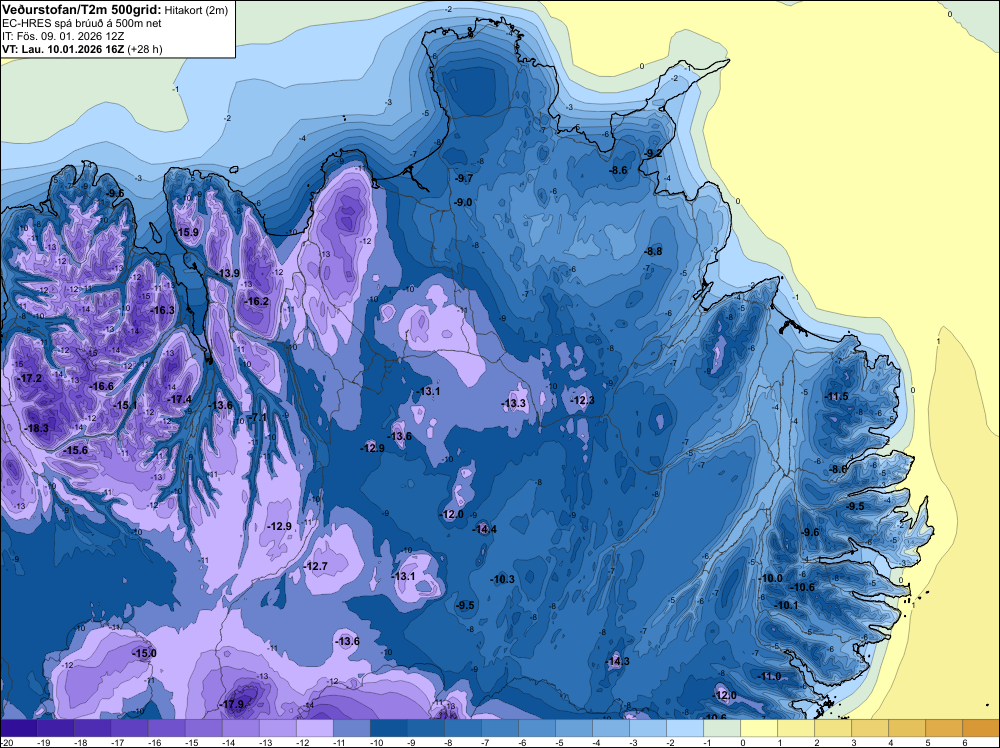Click the legend swatch between -20 and -19
Screen dimensions: 1000x748
pos(18,728)
